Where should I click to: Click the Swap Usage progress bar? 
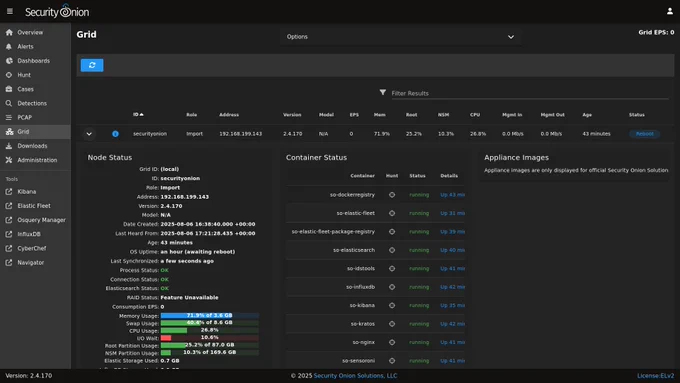point(210,323)
